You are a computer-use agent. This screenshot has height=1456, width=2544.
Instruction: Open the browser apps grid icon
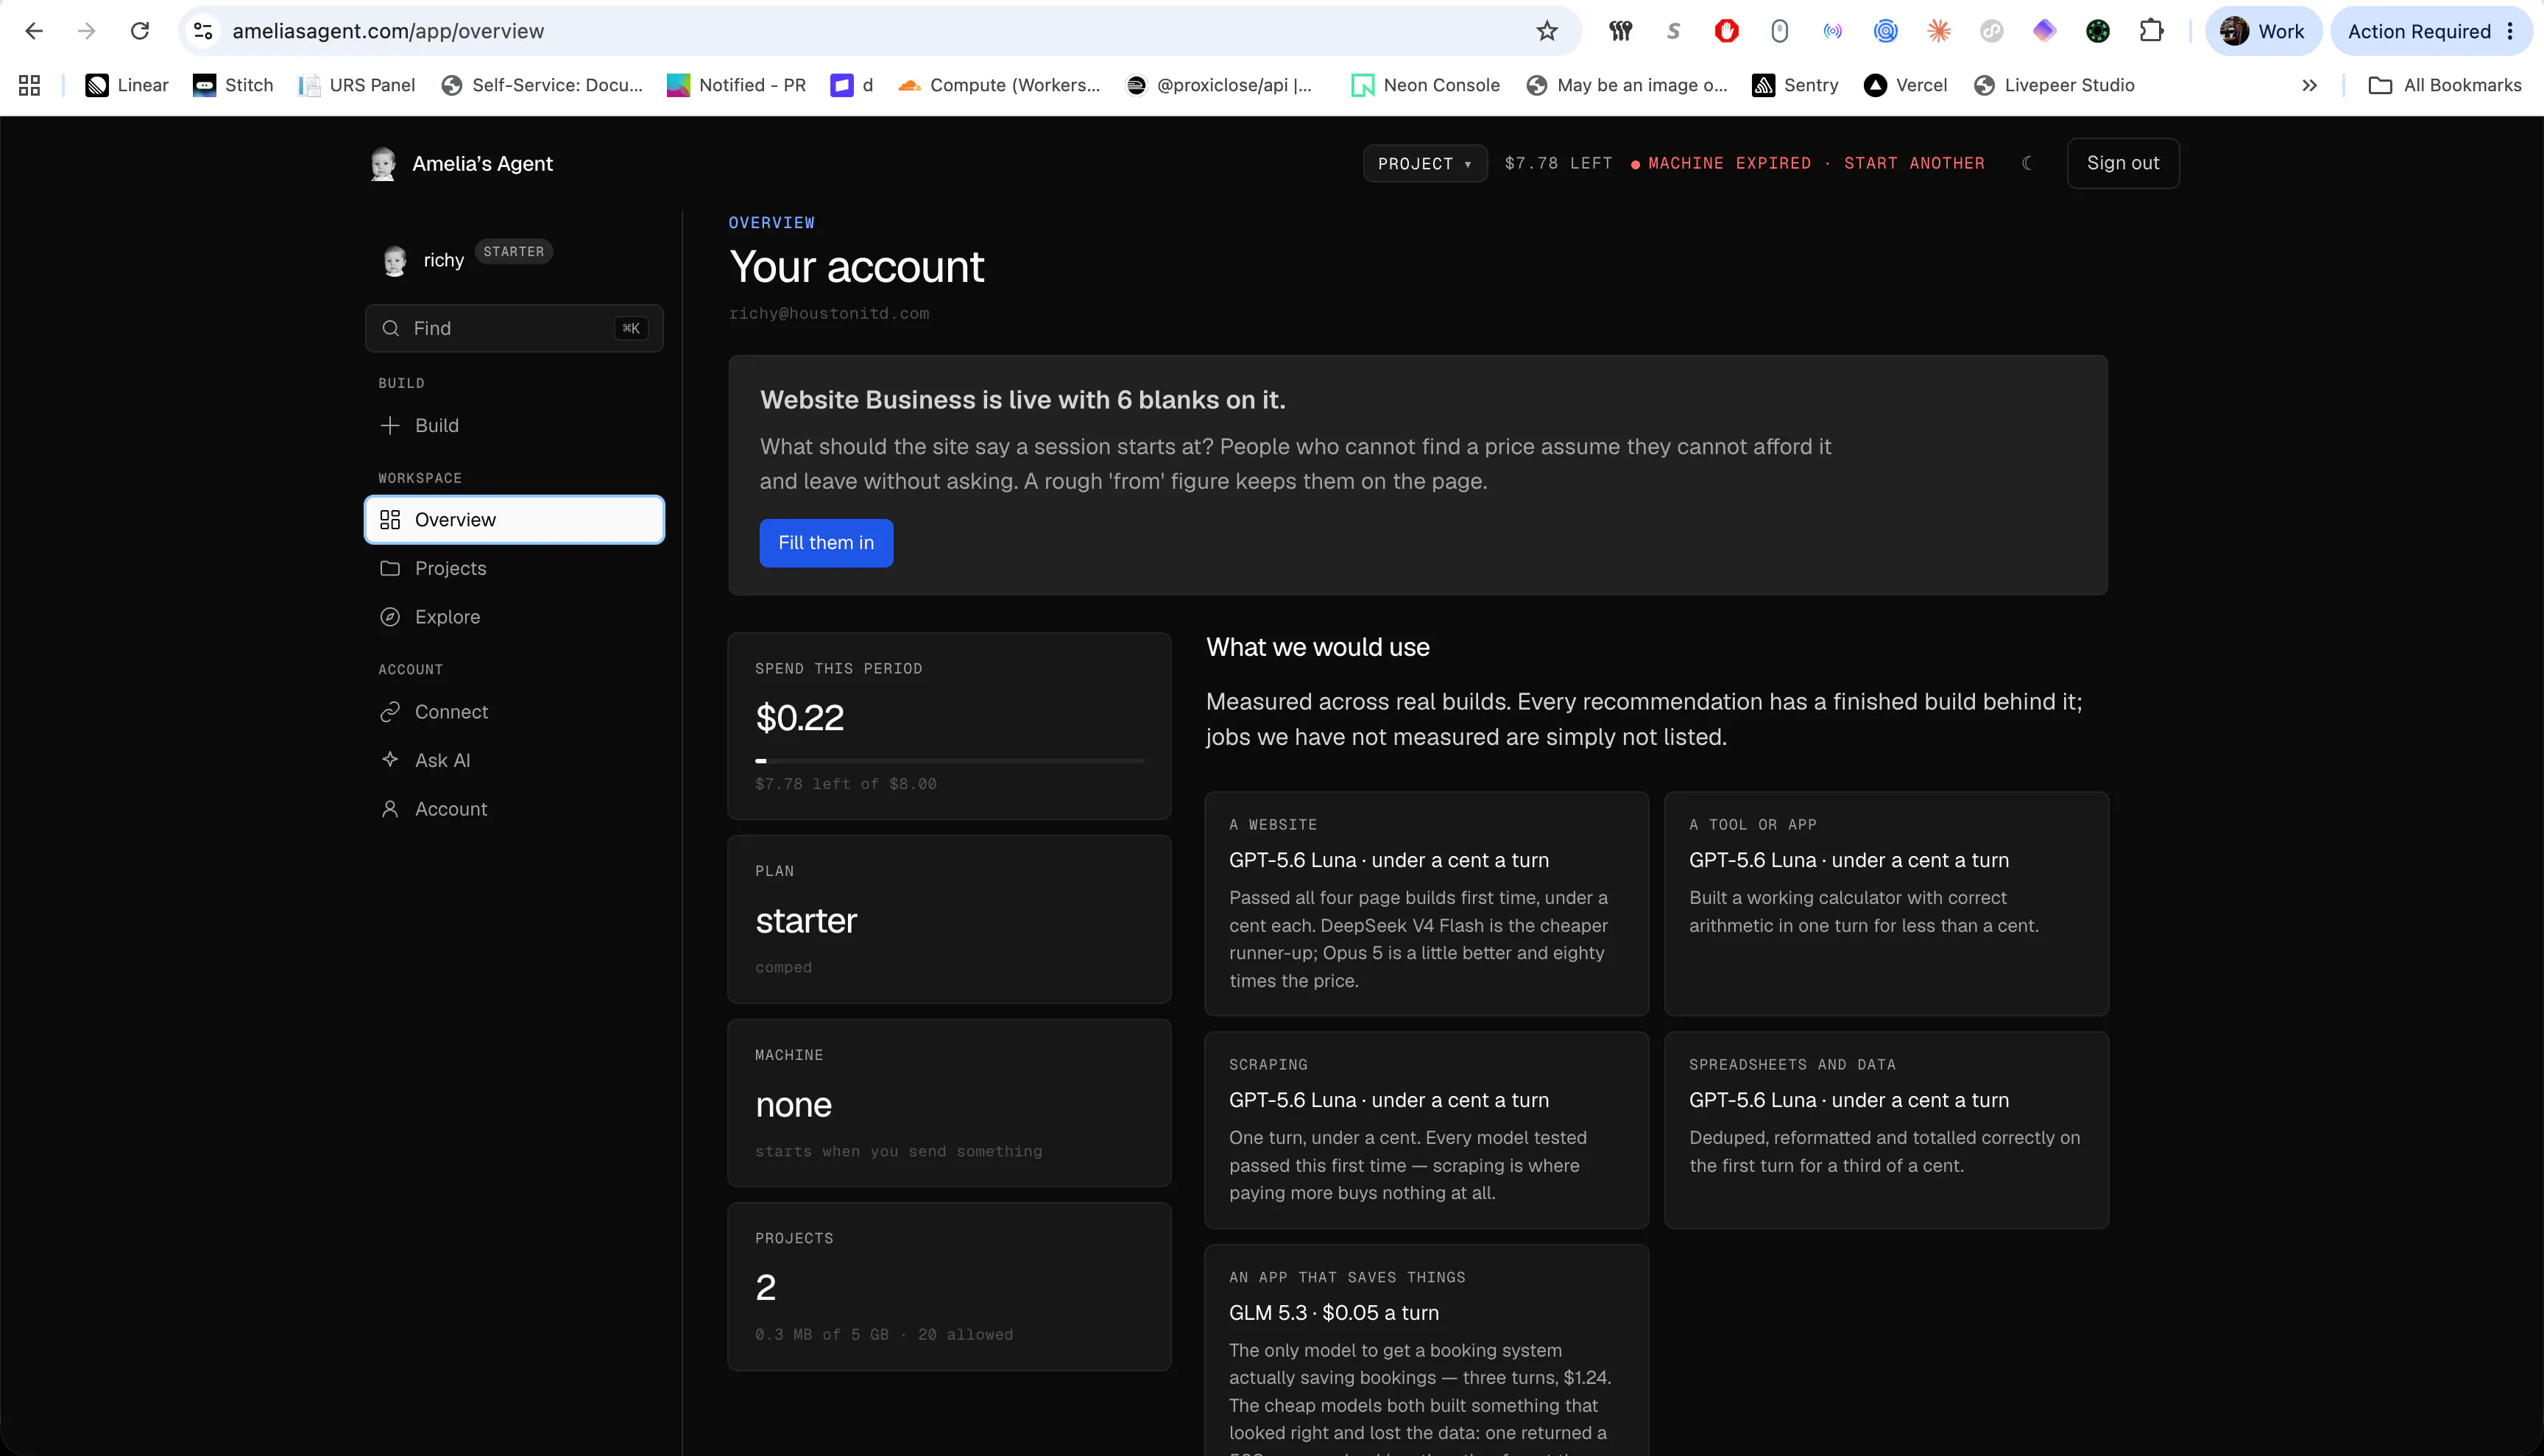click(29, 85)
